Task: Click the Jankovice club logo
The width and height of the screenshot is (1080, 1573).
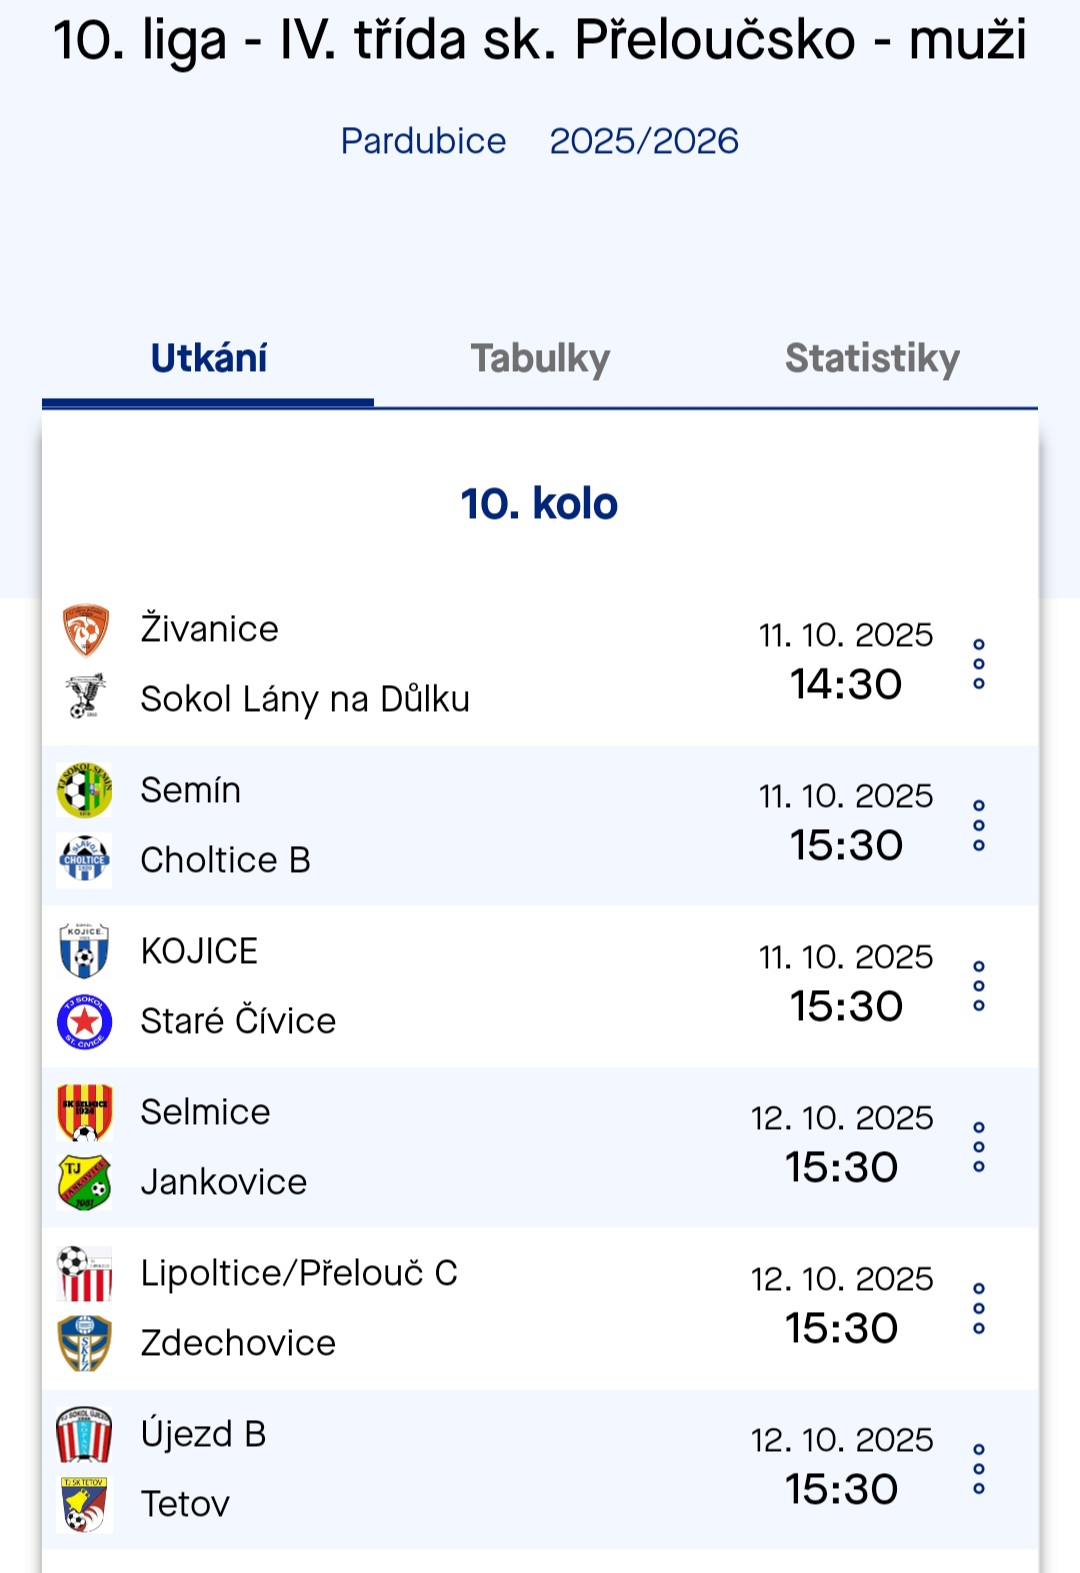Action: coord(85,1182)
